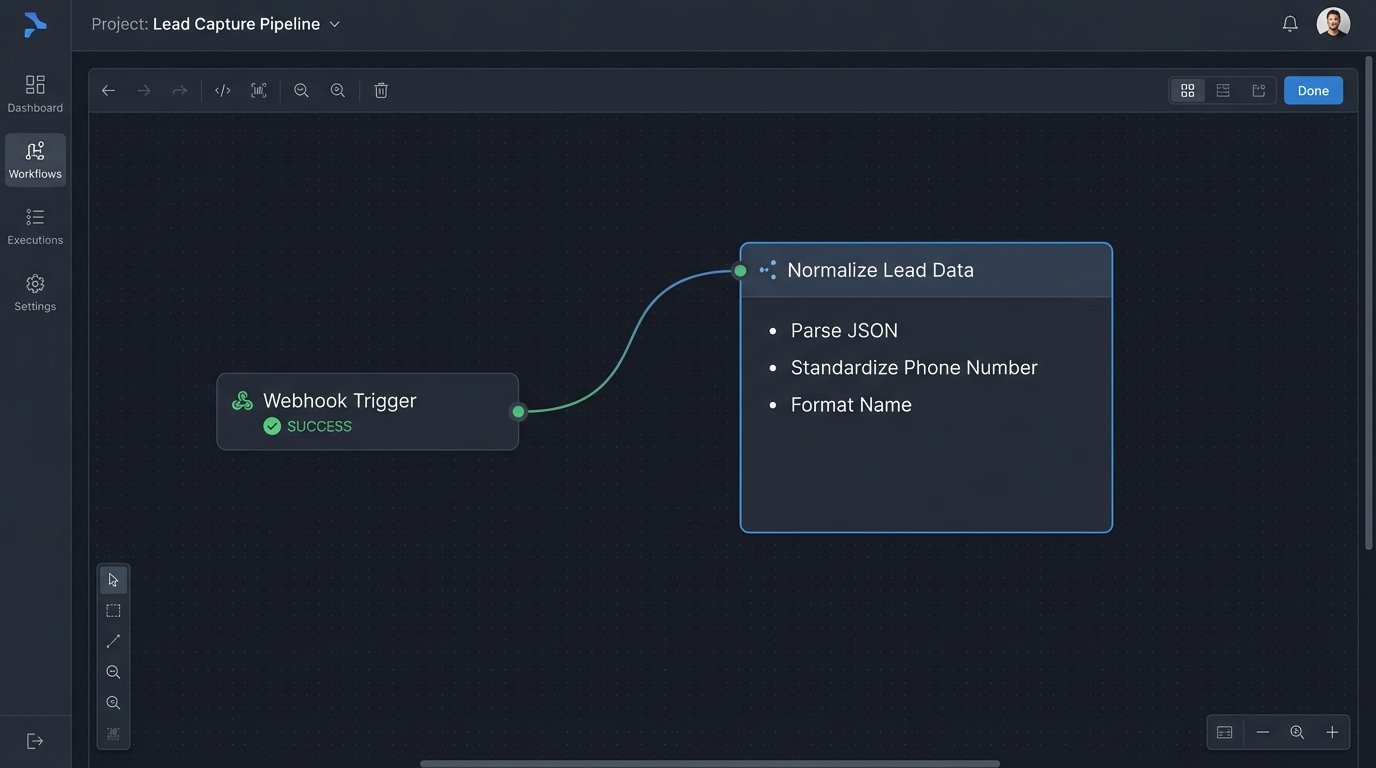The width and height of the screenshot is (1376, 768).
Task: Select the pointer tool in the canvas toolbar
Action: (113, 579)
